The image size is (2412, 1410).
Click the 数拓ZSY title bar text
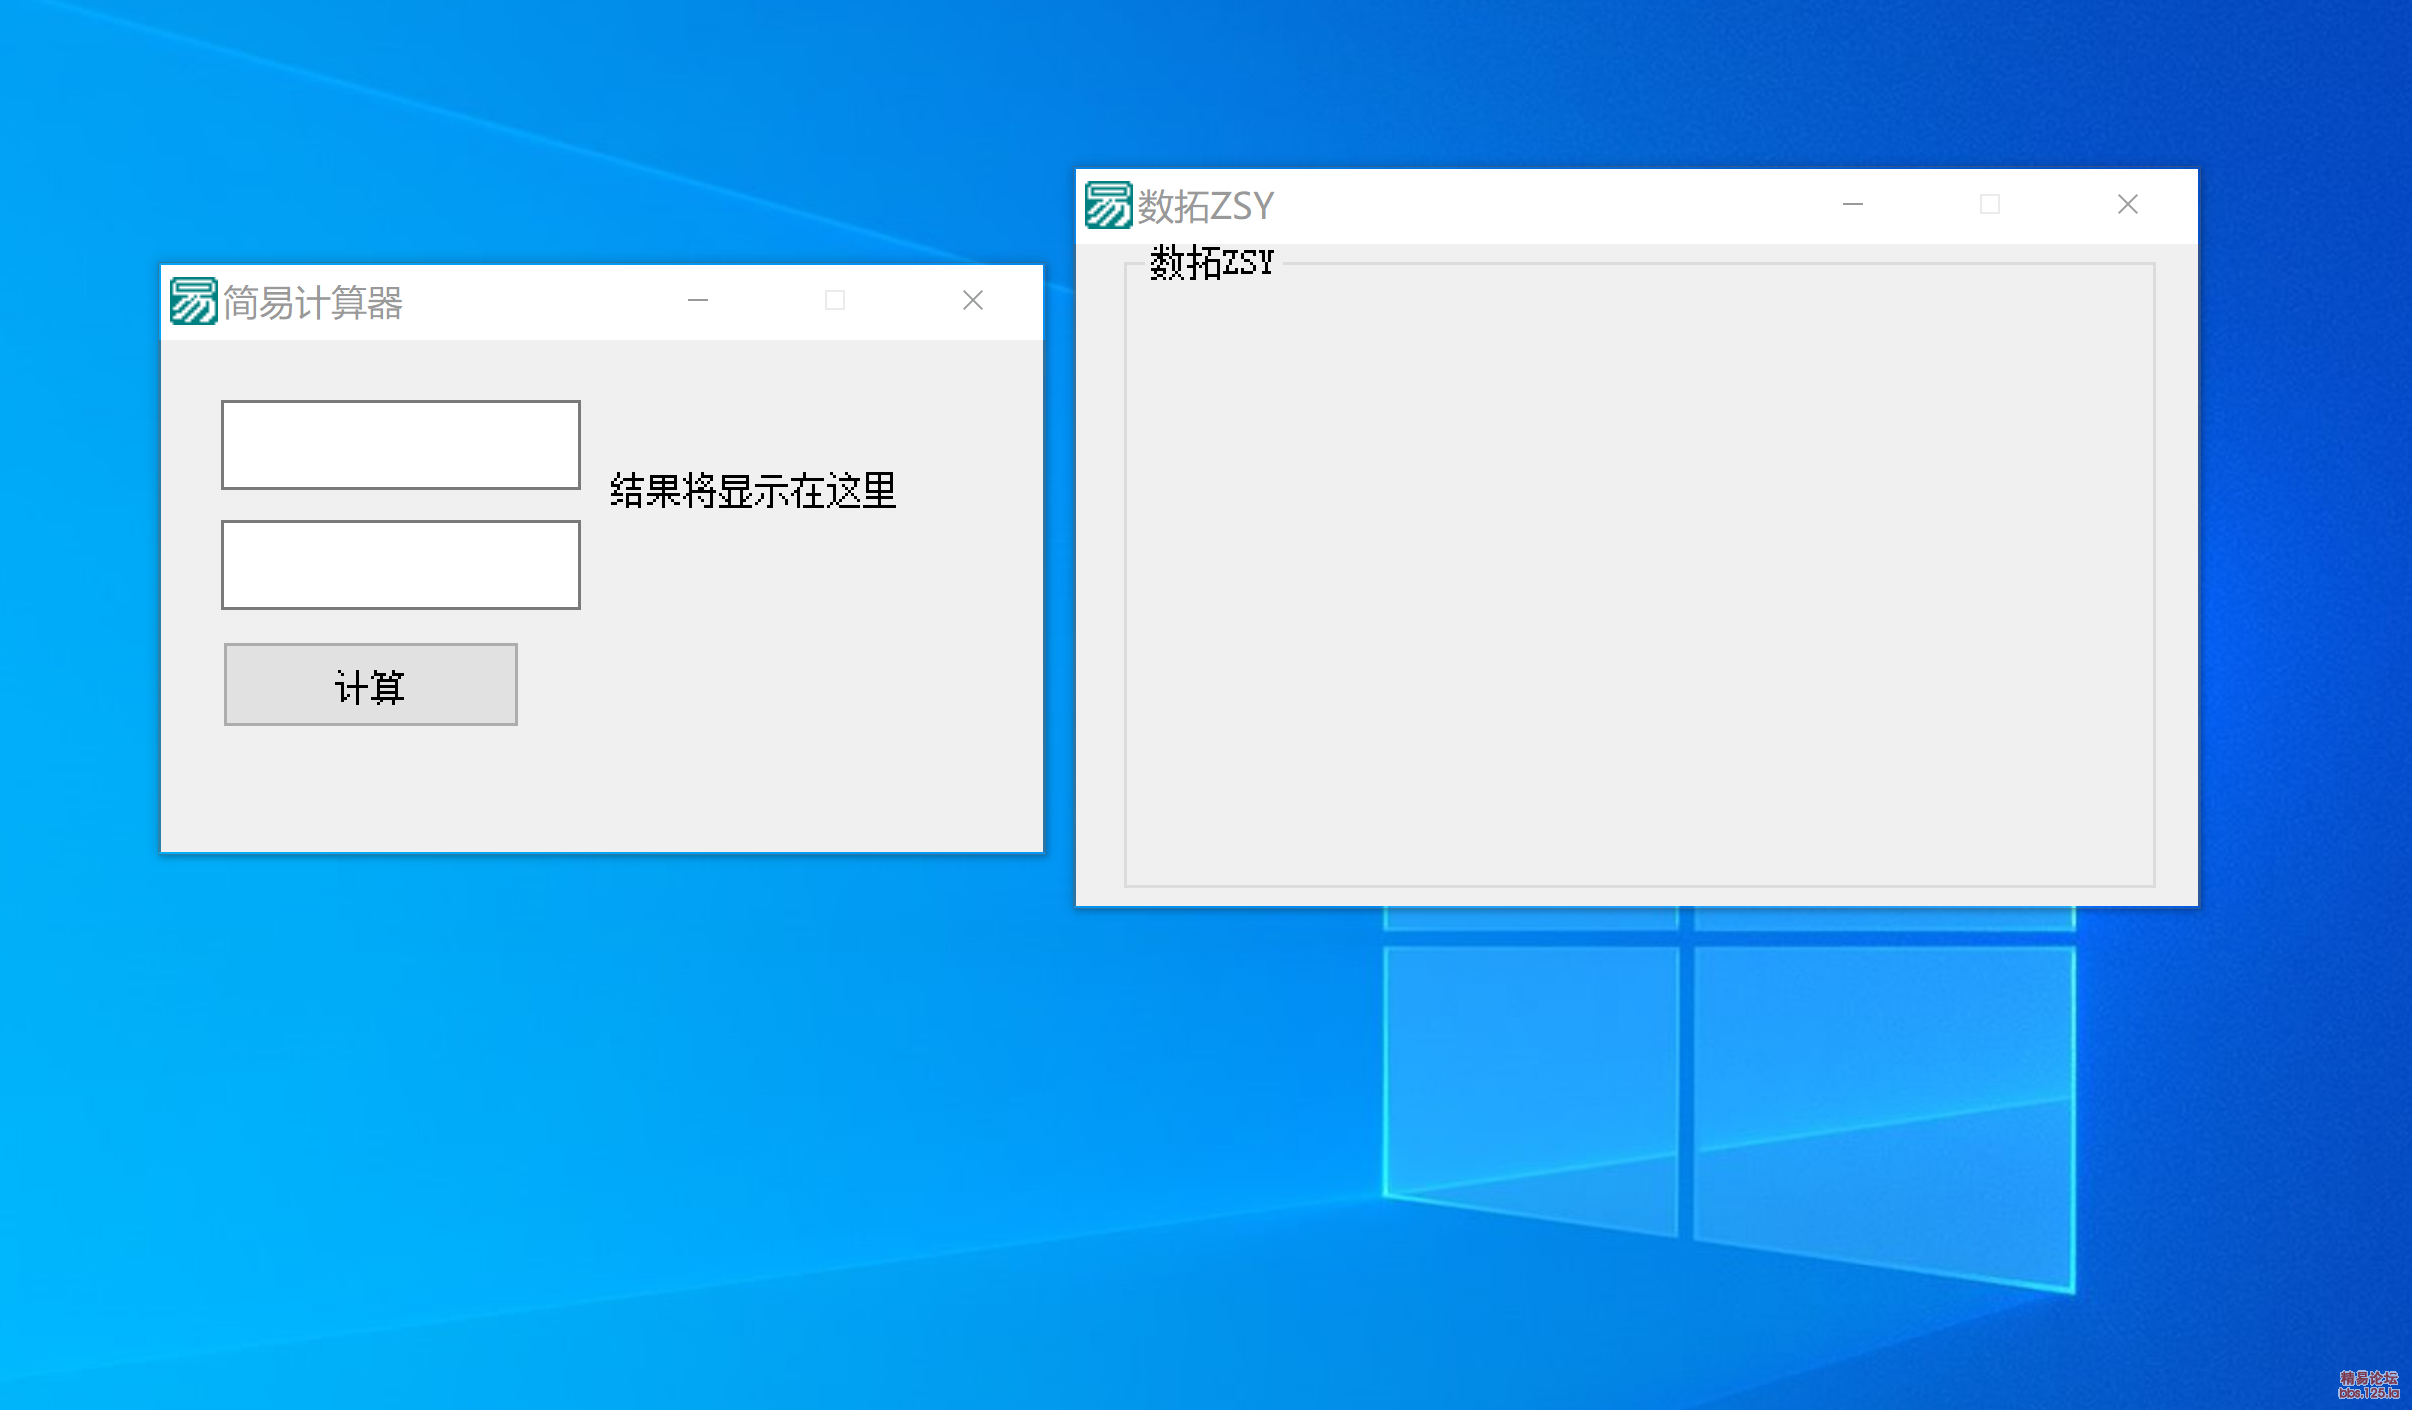click(1206, 206)
